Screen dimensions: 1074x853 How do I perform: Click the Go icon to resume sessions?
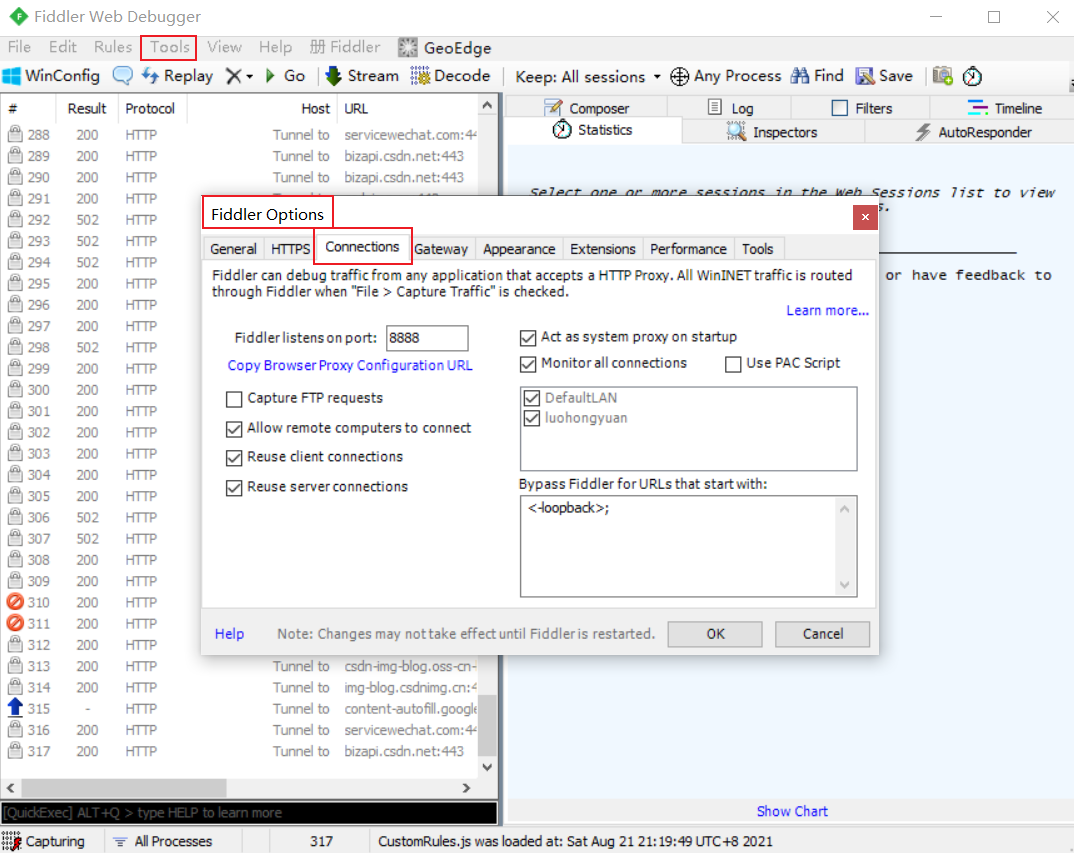[x=288, y=75]
